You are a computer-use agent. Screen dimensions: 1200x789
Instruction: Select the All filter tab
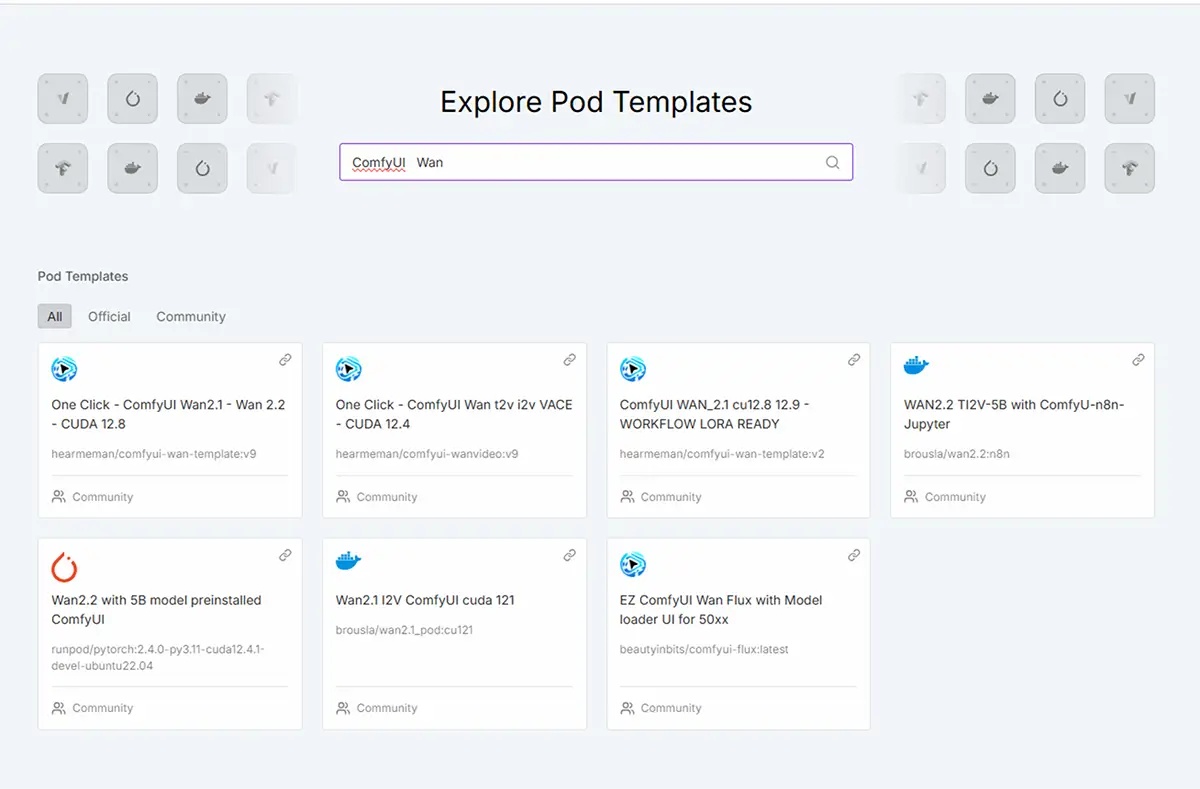point(55,316)
